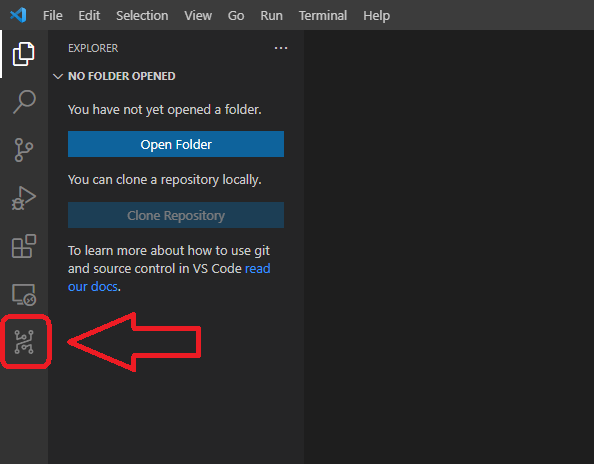Click the Open Folder button
Viewport: 594px width, 464px height.
(x=176, y=144)
